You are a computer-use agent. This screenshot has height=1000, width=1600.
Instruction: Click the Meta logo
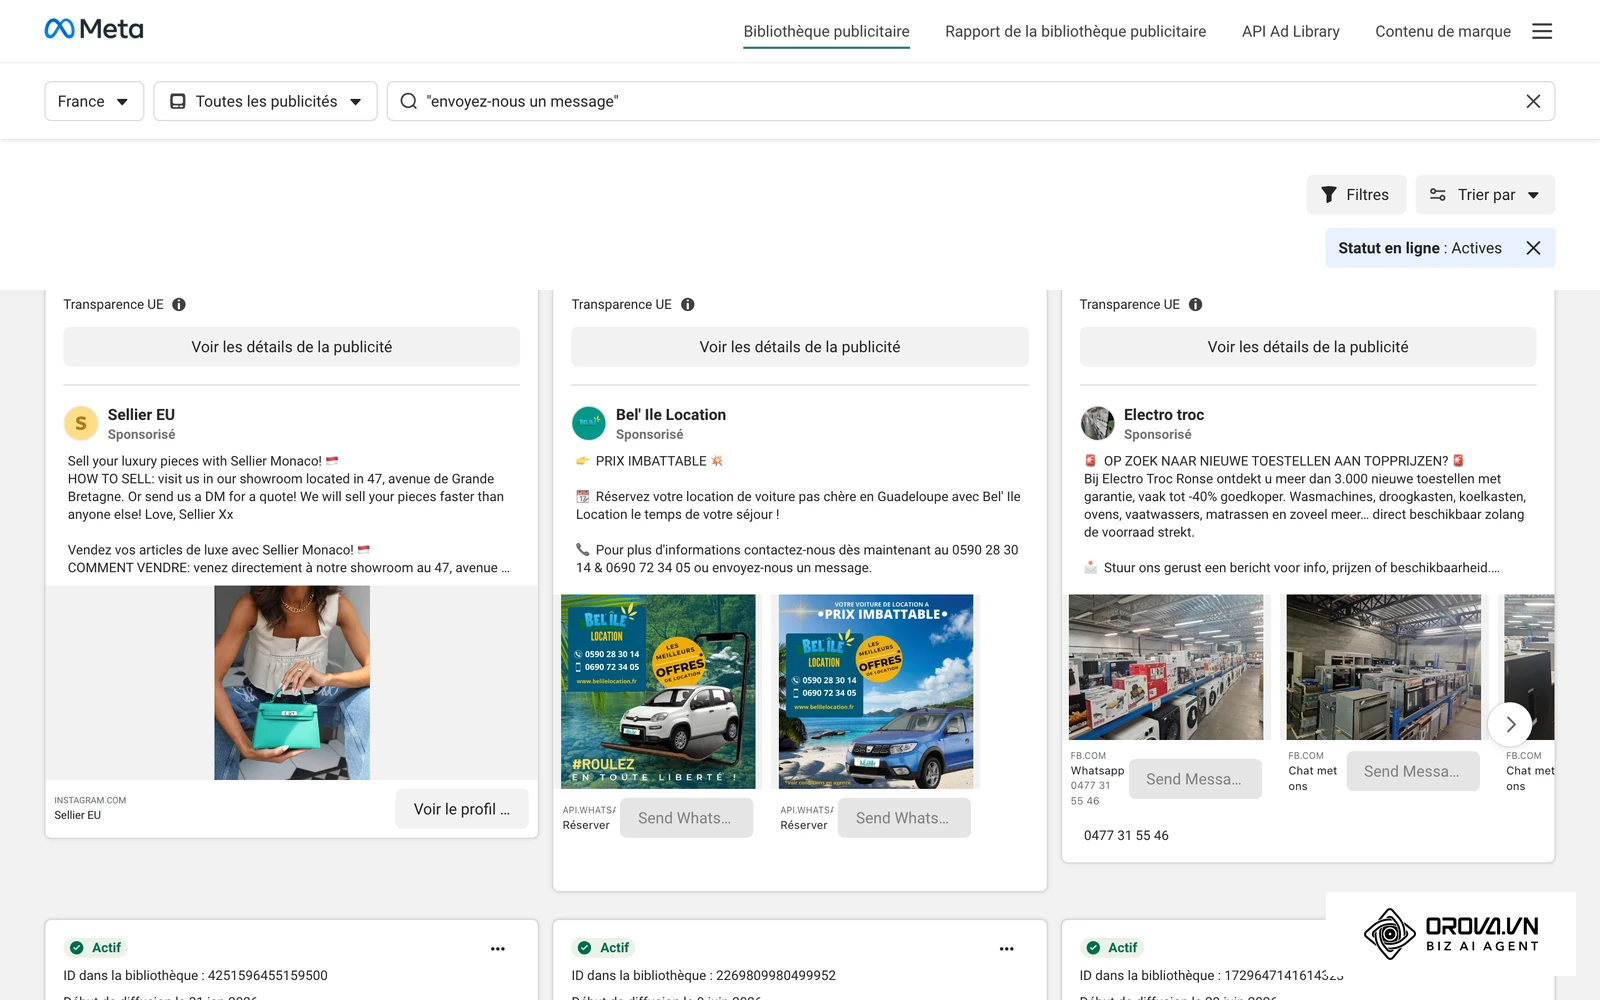94,29
